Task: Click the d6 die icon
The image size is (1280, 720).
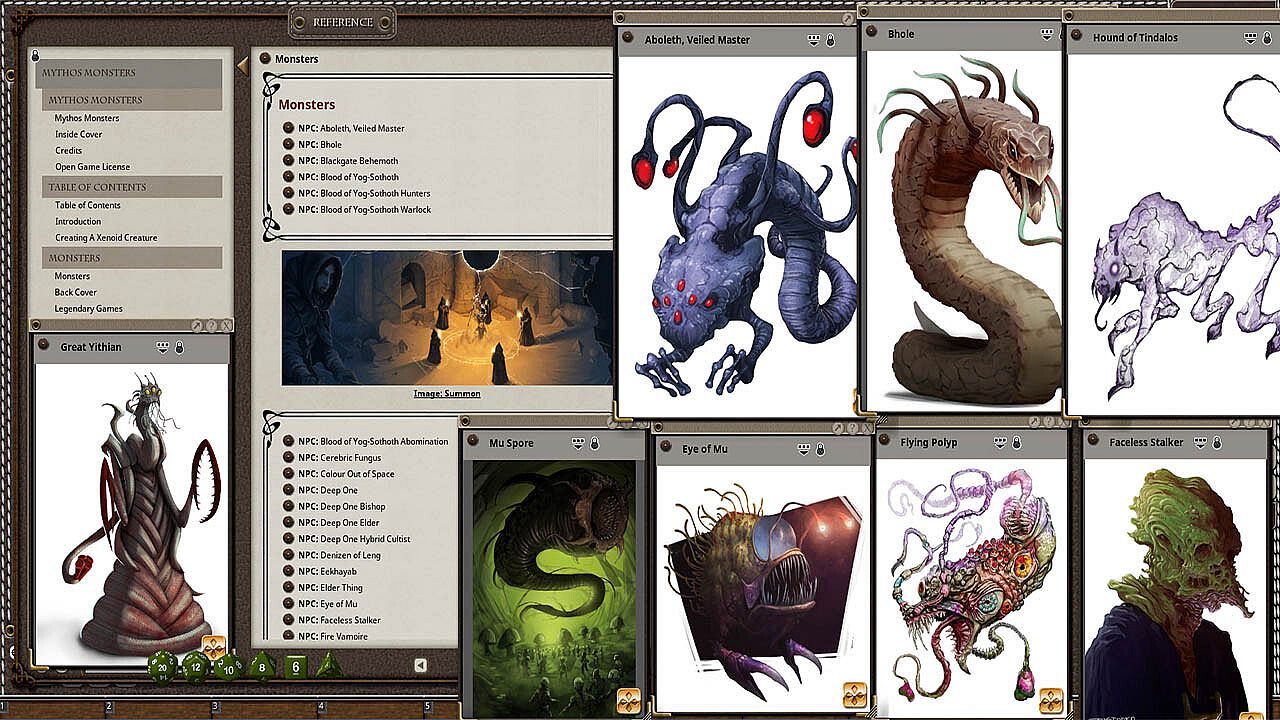Action: pyautogui.click(x=296, y=666)
